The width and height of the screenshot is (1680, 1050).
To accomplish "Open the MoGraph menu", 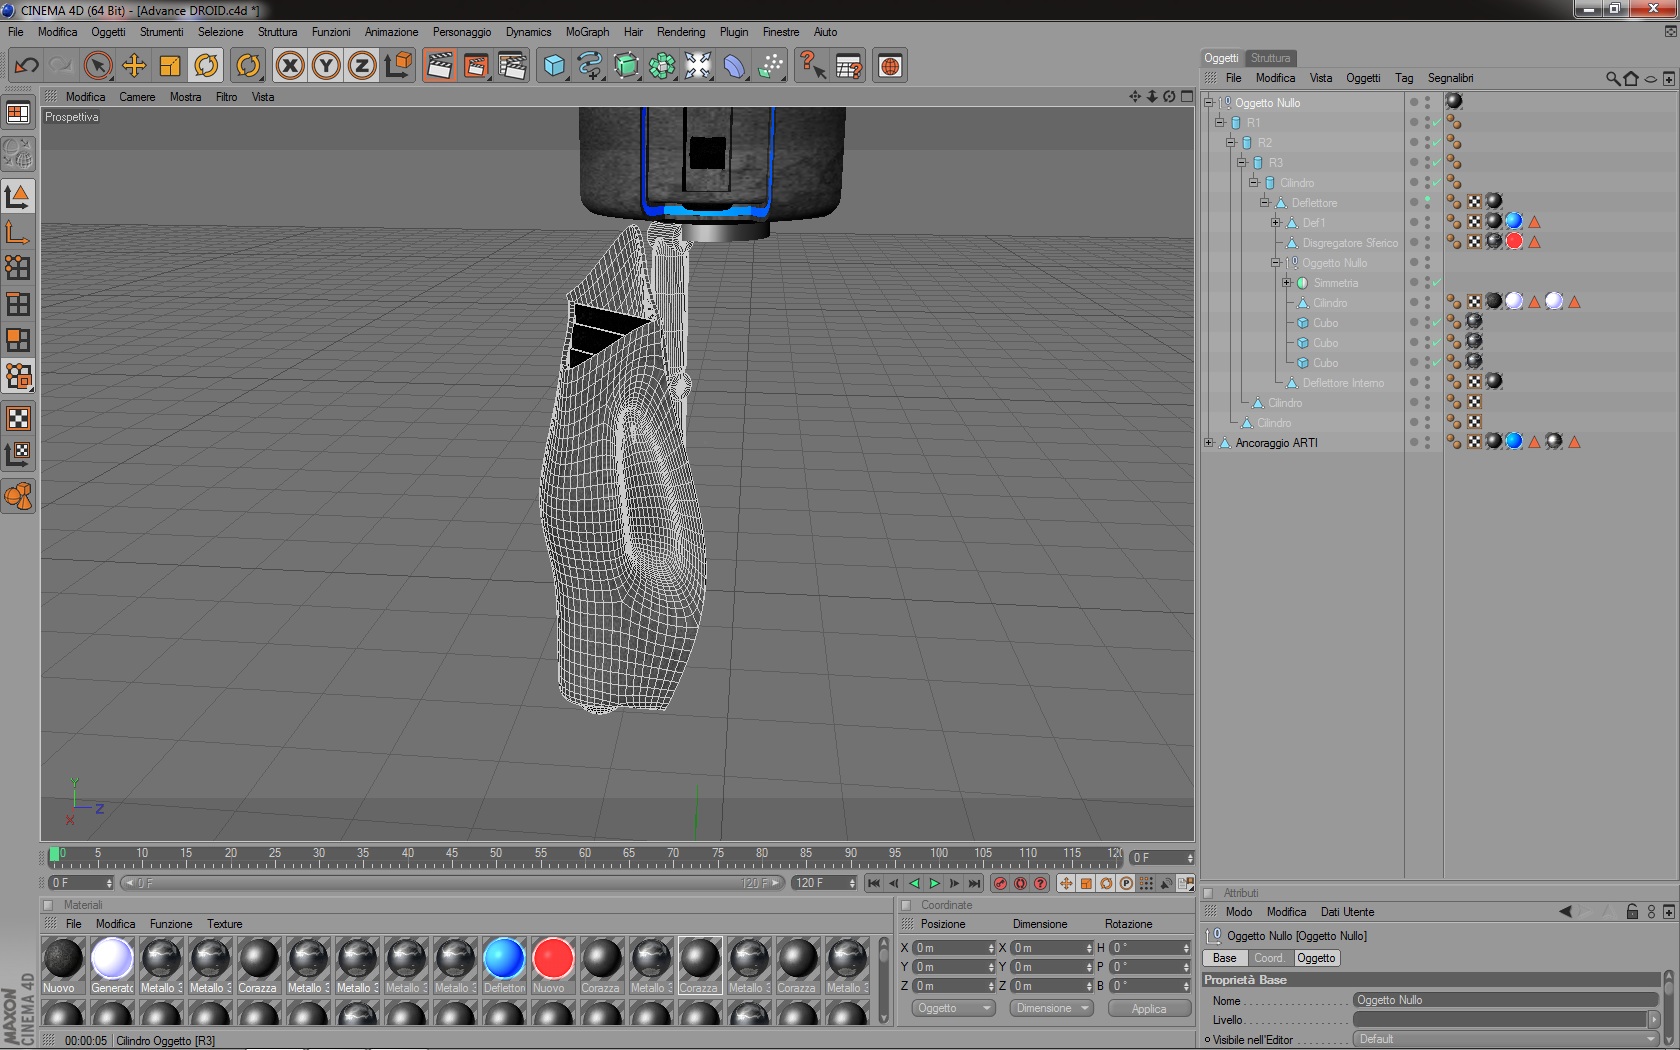I will coord(587,32).
